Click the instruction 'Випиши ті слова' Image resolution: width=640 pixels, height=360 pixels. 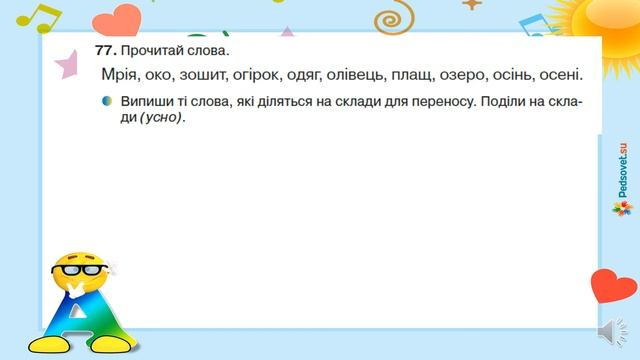coord(176,101)
